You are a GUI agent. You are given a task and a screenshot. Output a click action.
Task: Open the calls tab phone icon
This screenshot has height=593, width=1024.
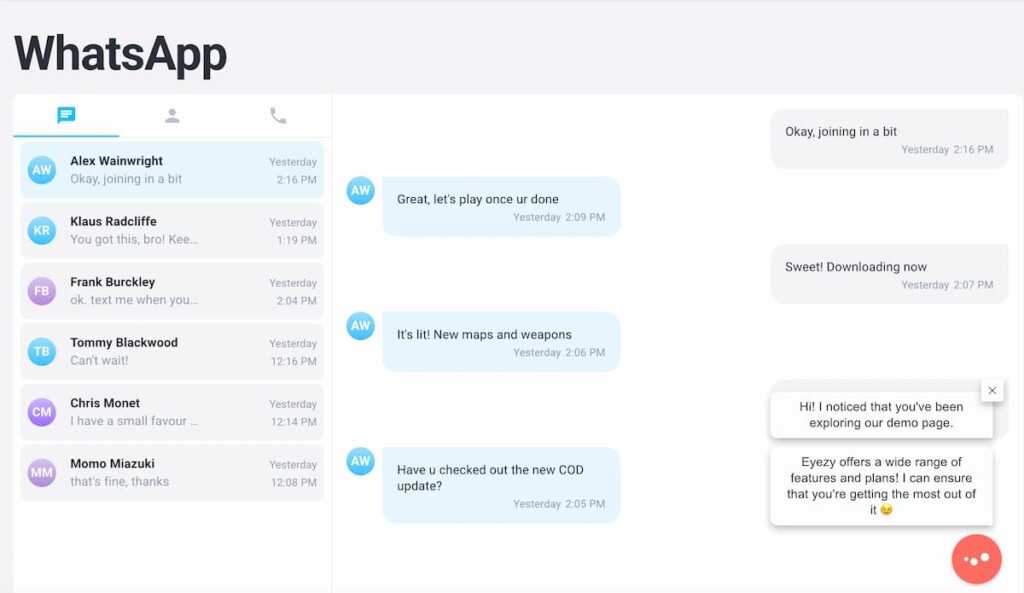[x=278, y=116]
